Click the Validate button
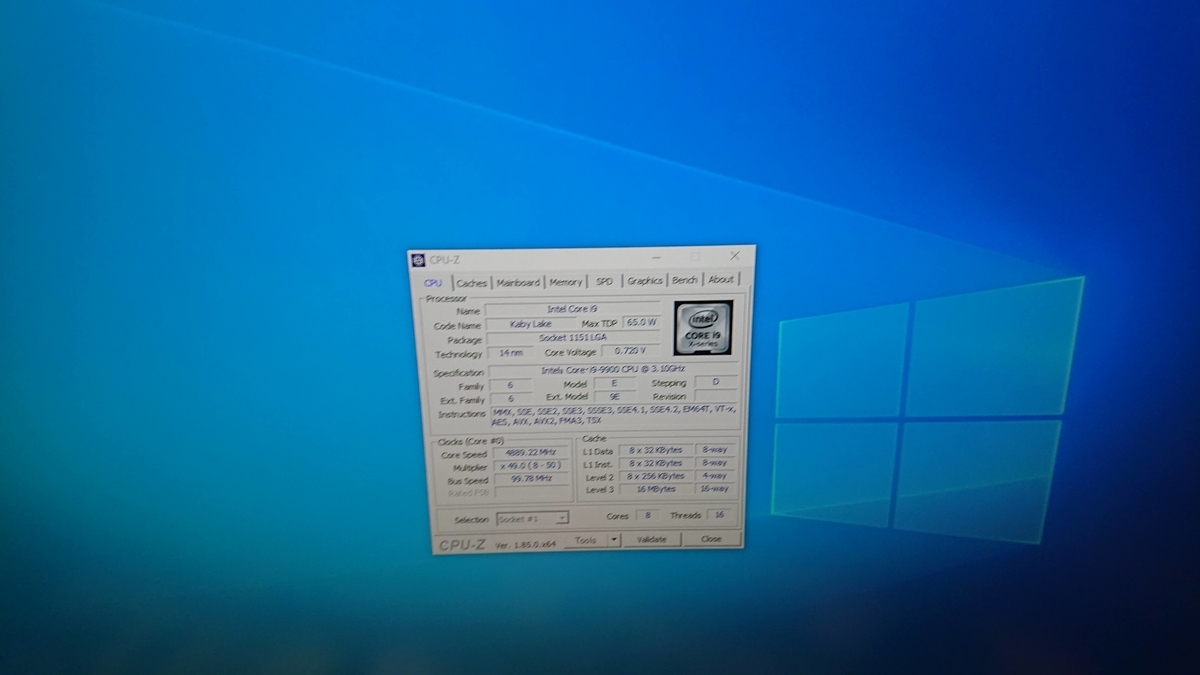 651,539
